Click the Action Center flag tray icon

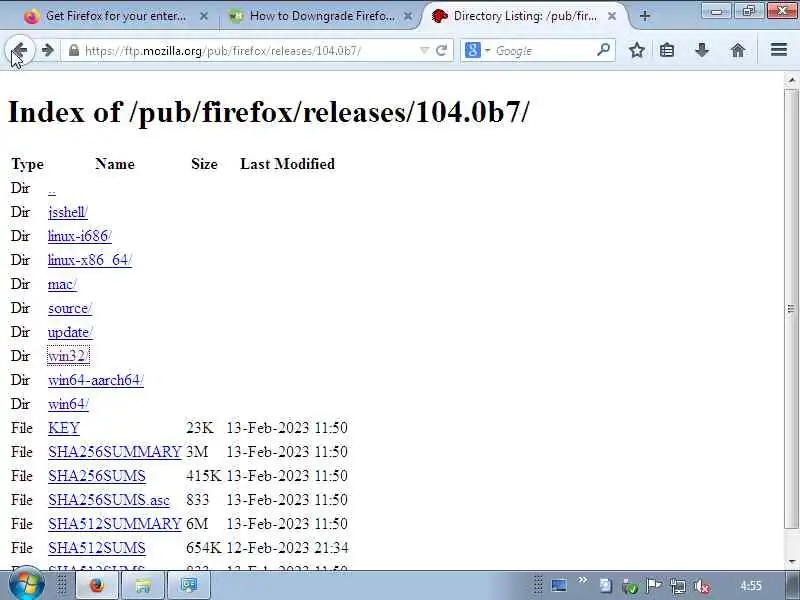point(653,586)
